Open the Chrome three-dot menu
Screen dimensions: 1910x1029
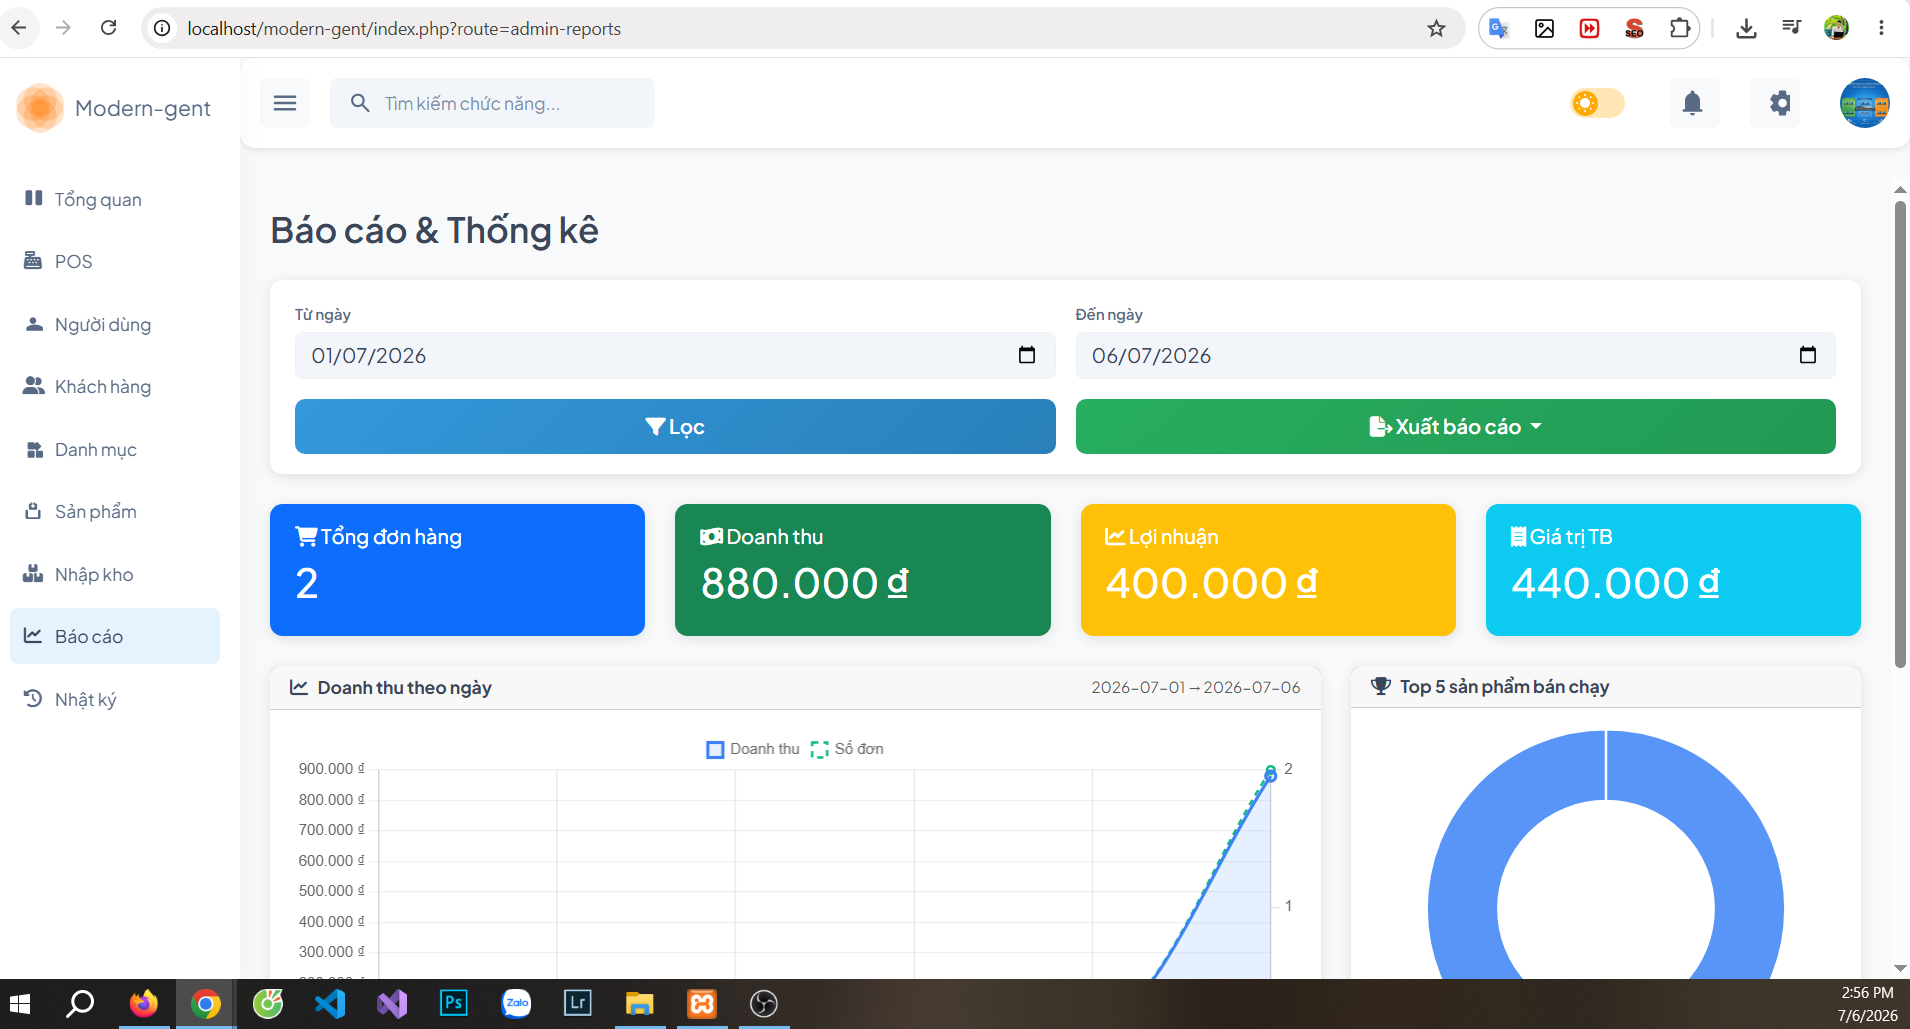click(x=1881, y=28)
